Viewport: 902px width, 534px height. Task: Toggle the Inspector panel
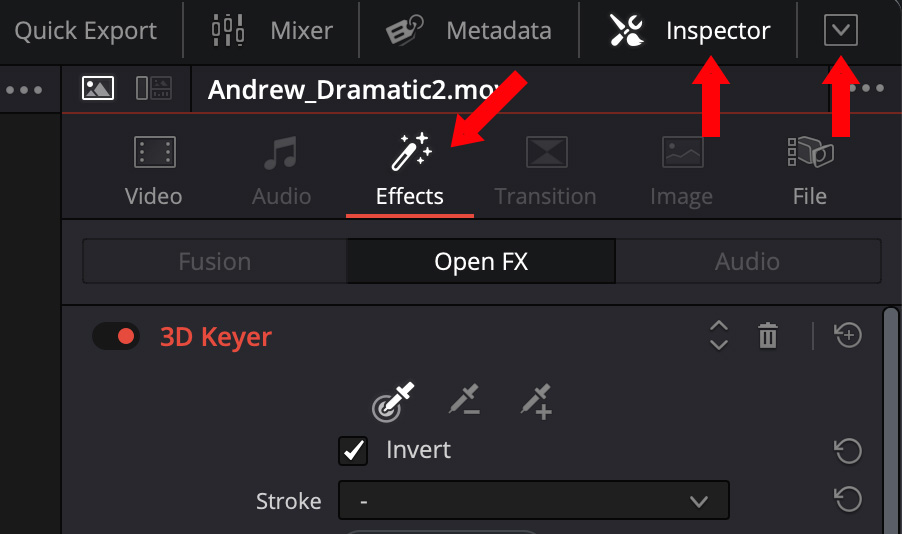pos(690,30)
